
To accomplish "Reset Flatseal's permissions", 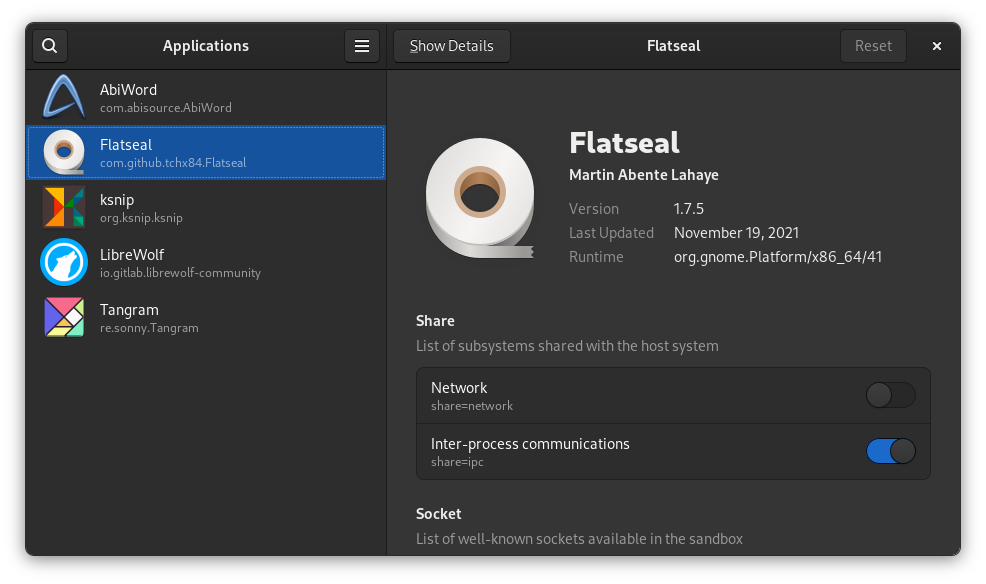I will [x=872, y=45].
